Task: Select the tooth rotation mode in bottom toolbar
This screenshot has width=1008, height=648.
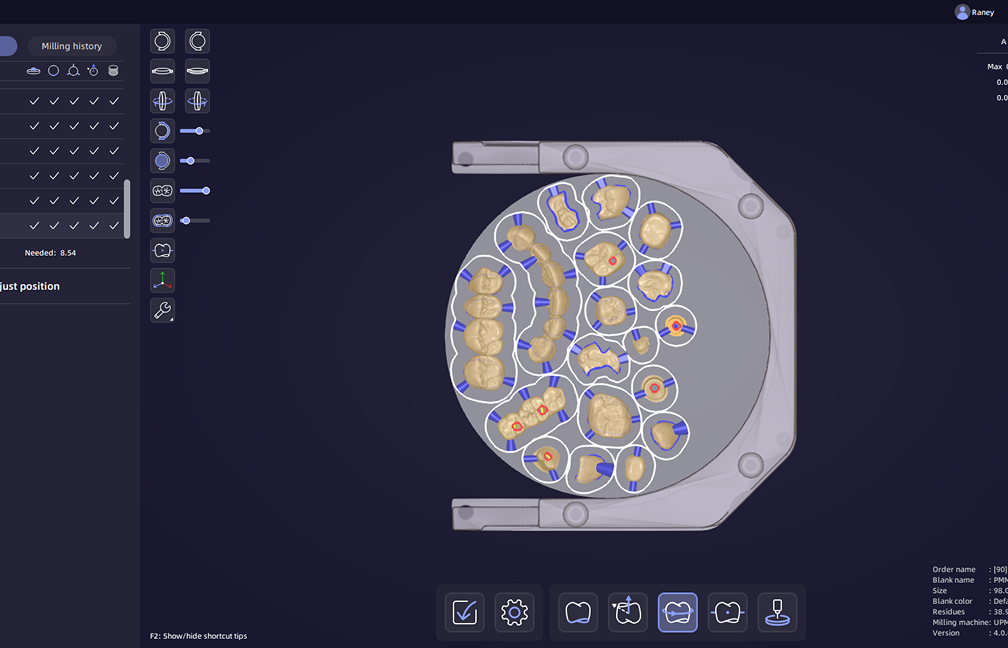Action: click(x=677, y=611)
